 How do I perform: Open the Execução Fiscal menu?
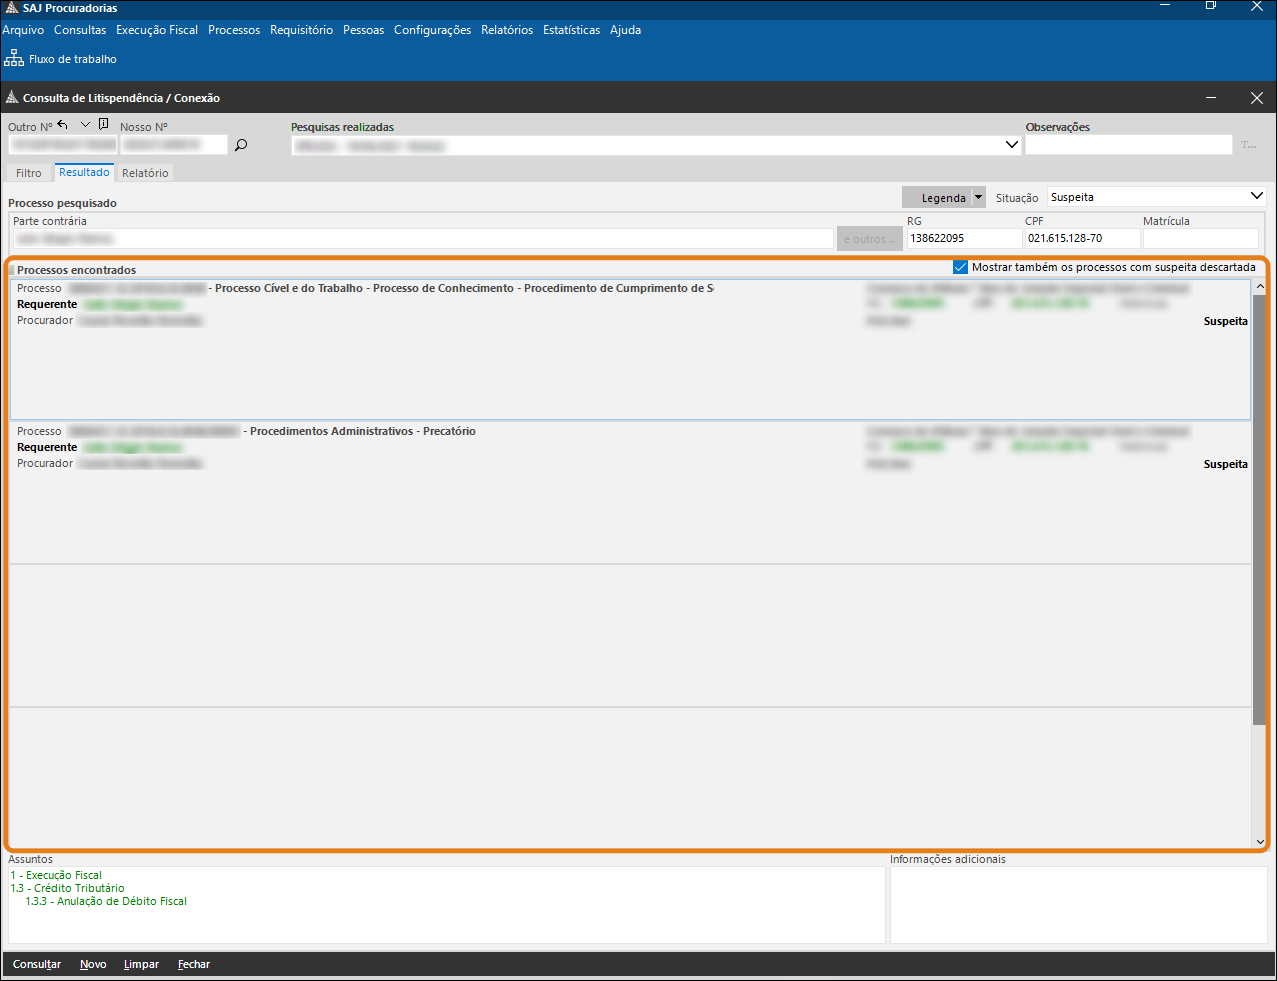(157, 30)
